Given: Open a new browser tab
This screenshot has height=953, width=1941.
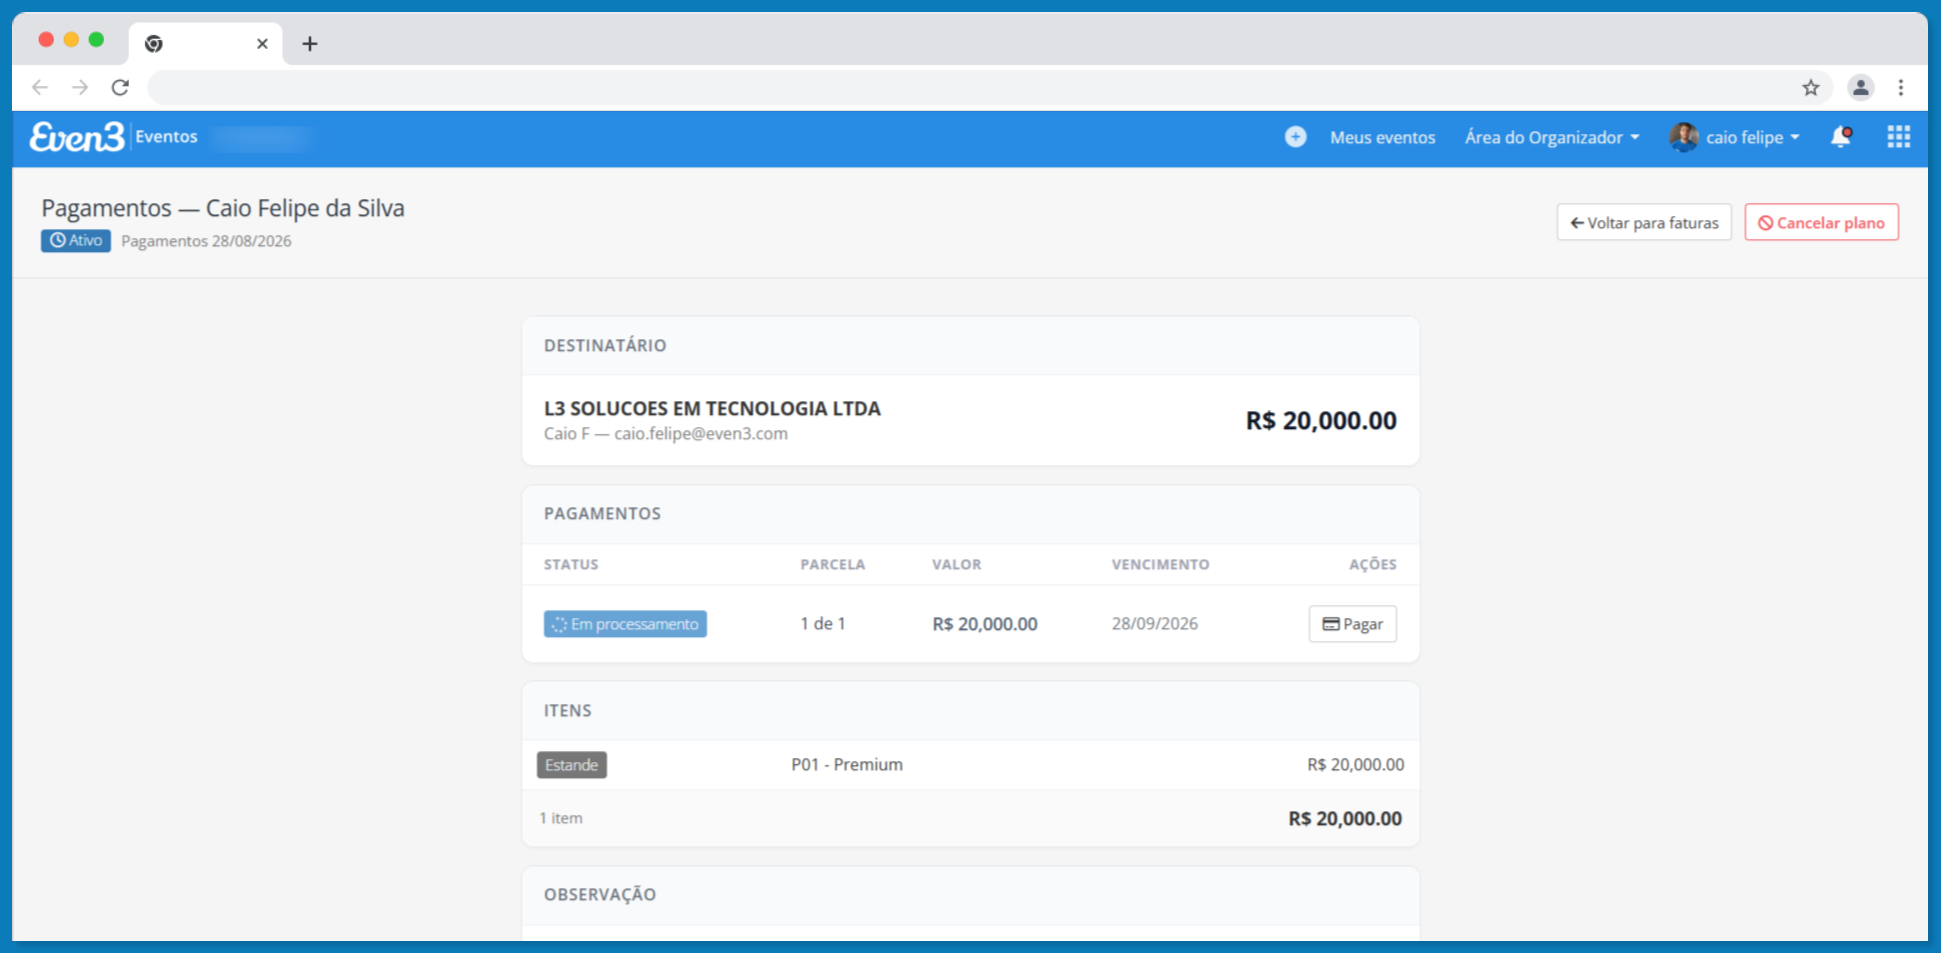Looking at the screenshot, I should click(x=310, y=44).
